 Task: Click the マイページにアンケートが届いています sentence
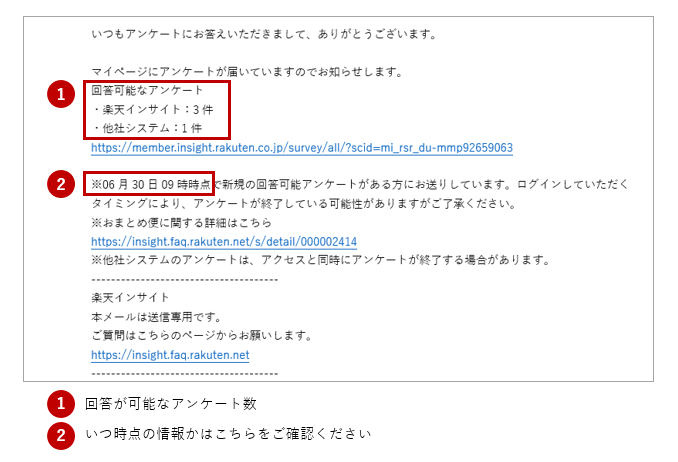(x=247, y=72)
